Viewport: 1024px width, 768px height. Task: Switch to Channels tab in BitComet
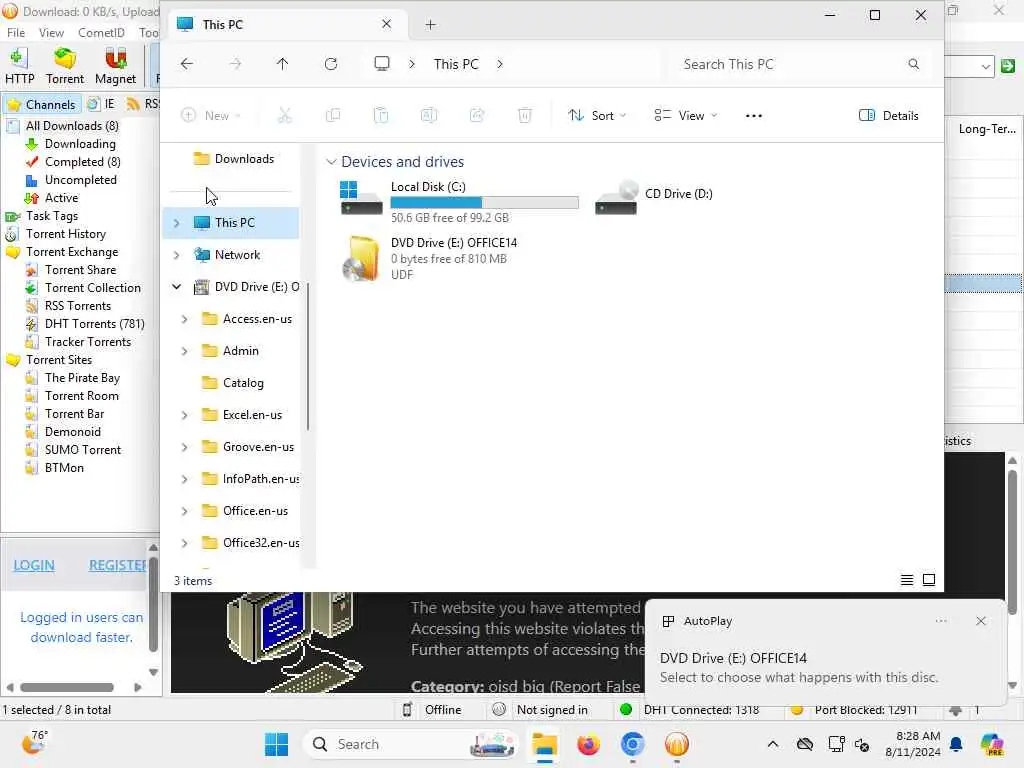[x=42, y=104]
